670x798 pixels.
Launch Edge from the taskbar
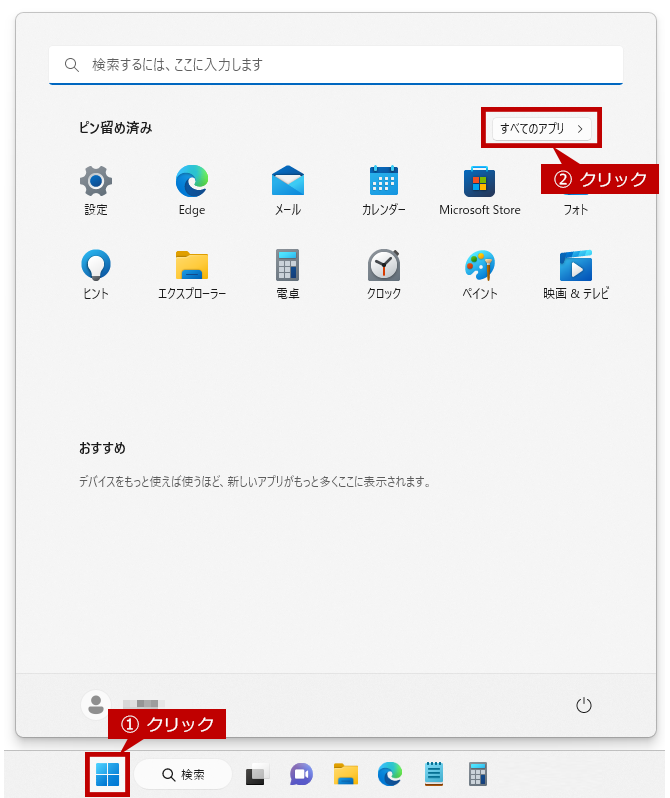(x=389, y=775)
